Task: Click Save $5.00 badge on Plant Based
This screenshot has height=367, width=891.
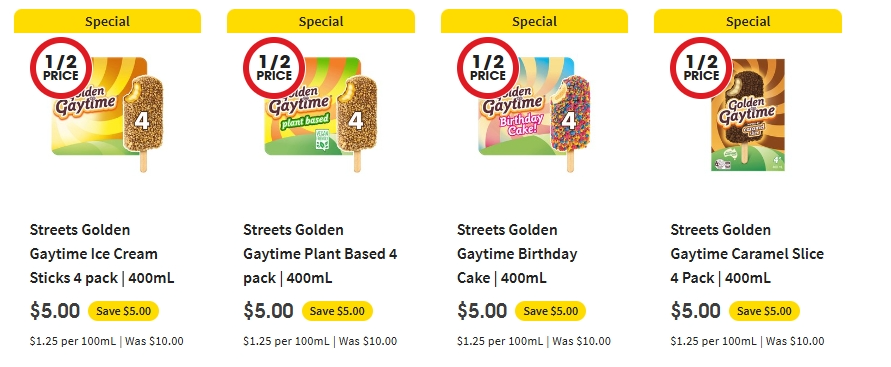Action: (337, 311)
